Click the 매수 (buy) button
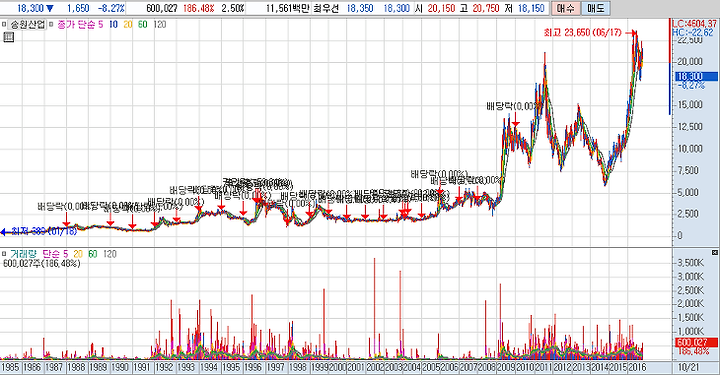The image size is (720, 375). pyautogui.click(x=565, y=8)
